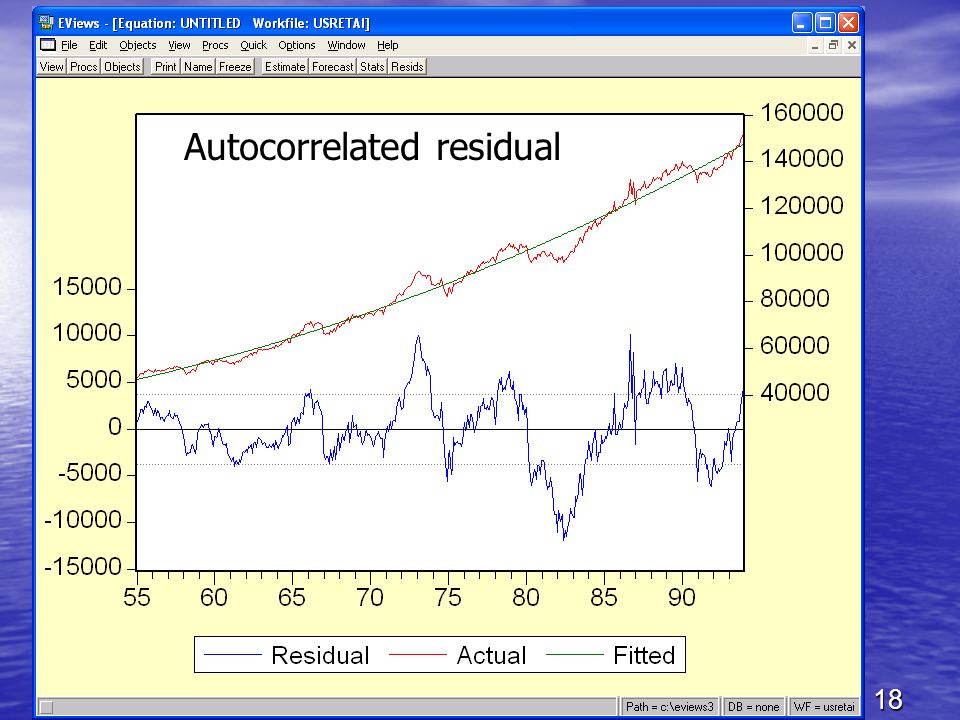Click the Freeze button
The image size is (960, 720).
coord(235,67)
